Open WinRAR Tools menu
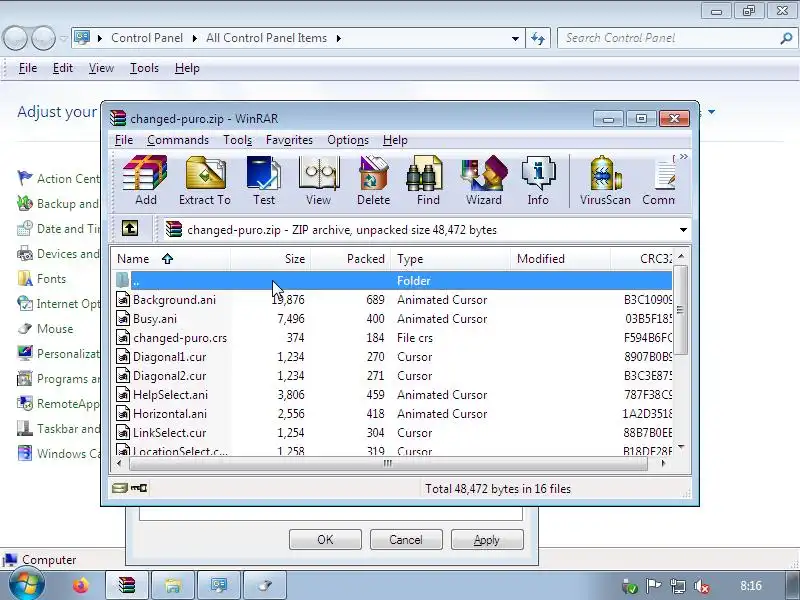Image resolution: width=800 pixels, height=600 pixels. (237, 140)
